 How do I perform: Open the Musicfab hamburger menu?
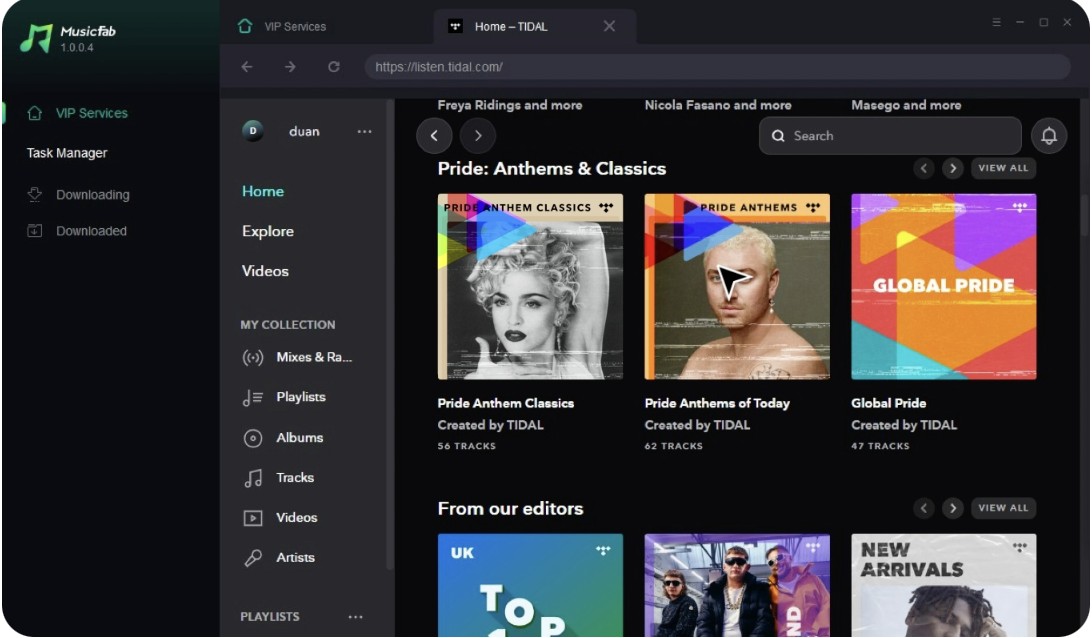[997, 22]
